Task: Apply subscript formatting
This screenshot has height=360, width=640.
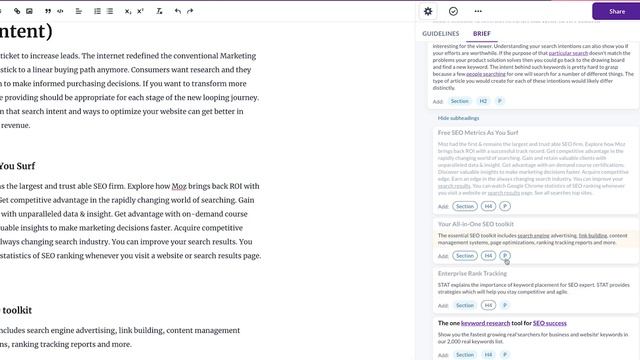Action: click(128, 11)
